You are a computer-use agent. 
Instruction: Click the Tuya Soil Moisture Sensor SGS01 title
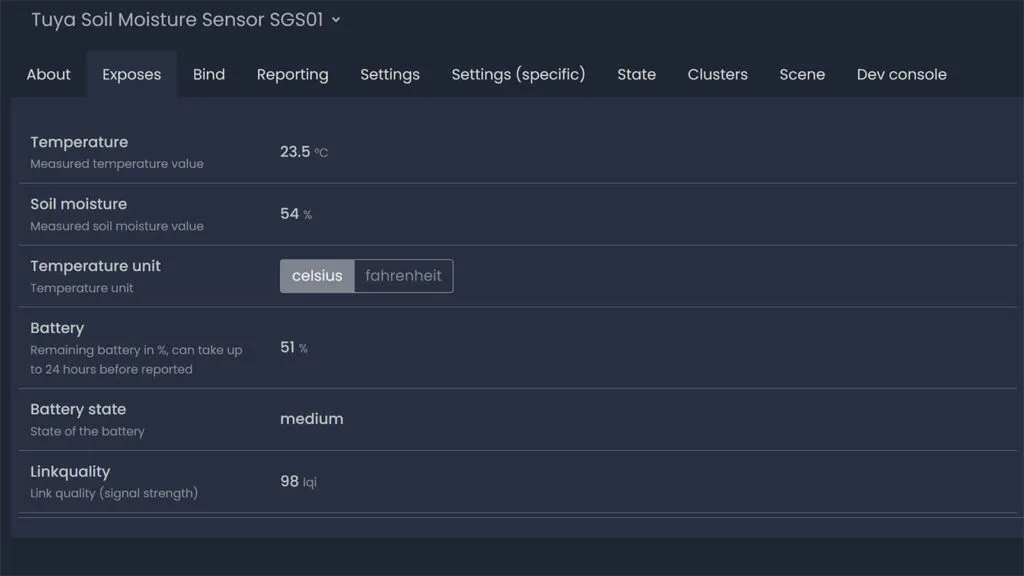coord(177,20)
